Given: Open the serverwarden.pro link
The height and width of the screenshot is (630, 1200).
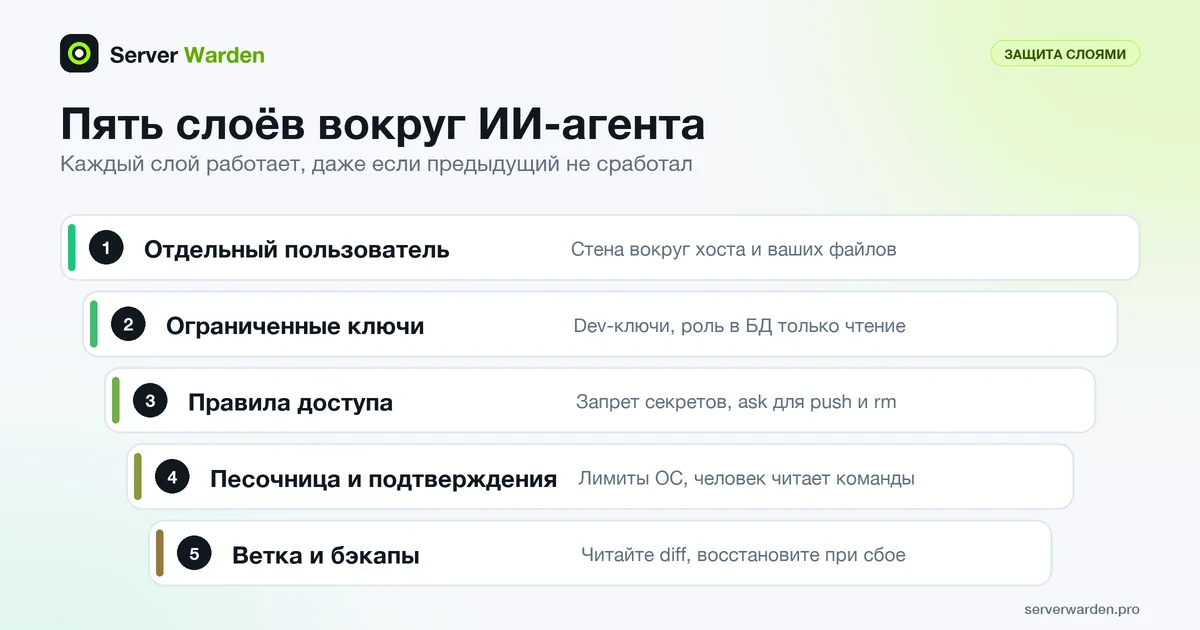Looking at the screenshot, I should click(x=1082, y=609).
